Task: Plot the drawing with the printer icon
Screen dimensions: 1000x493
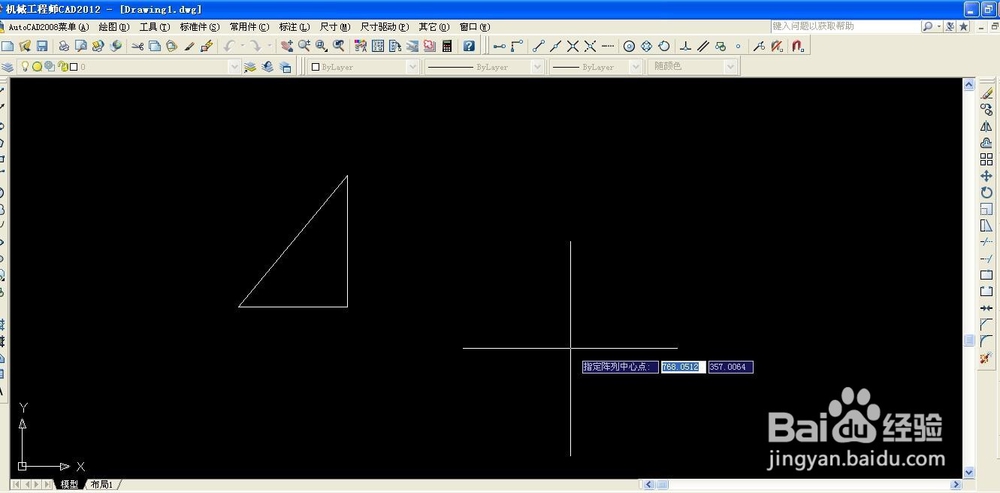Action: coord(64,46)
